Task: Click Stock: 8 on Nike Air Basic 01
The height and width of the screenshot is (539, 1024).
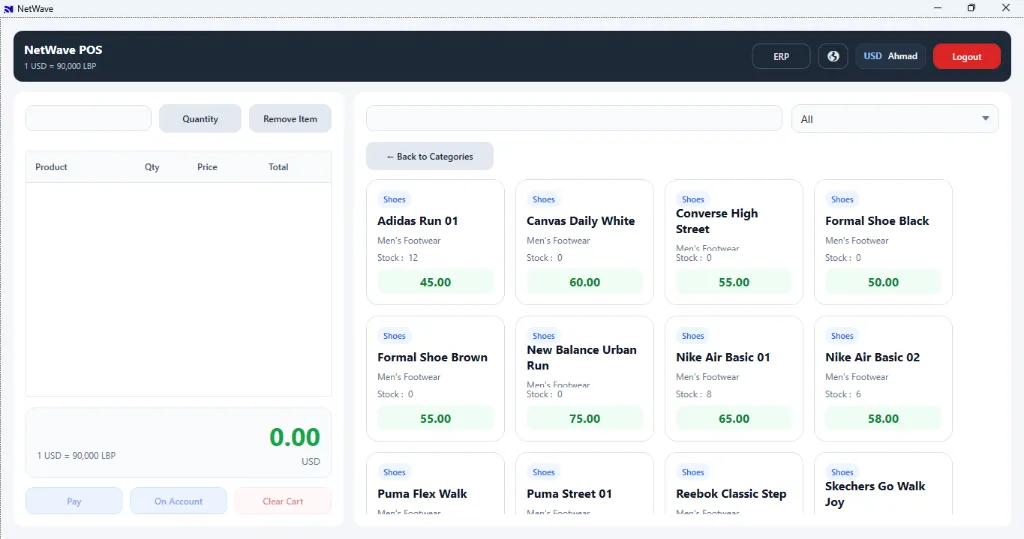Action: pyautogui.click(x=694, y=394)
